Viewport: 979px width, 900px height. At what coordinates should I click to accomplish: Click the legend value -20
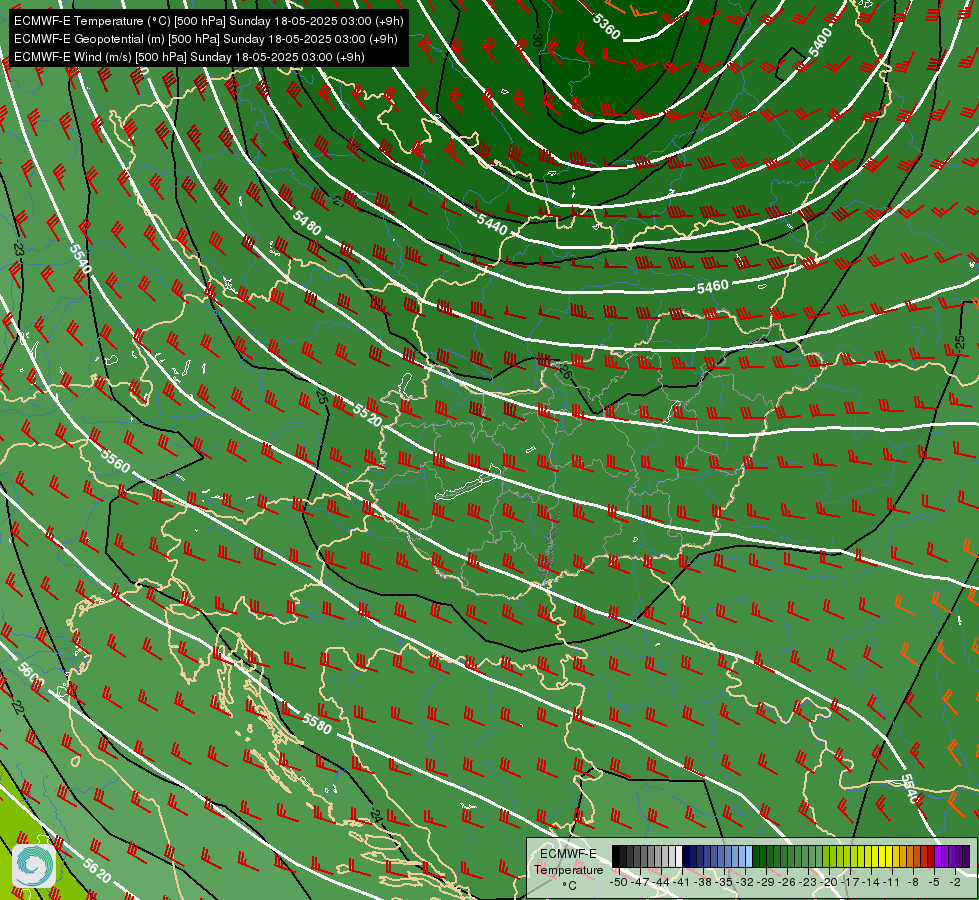(x=829, y=882)
